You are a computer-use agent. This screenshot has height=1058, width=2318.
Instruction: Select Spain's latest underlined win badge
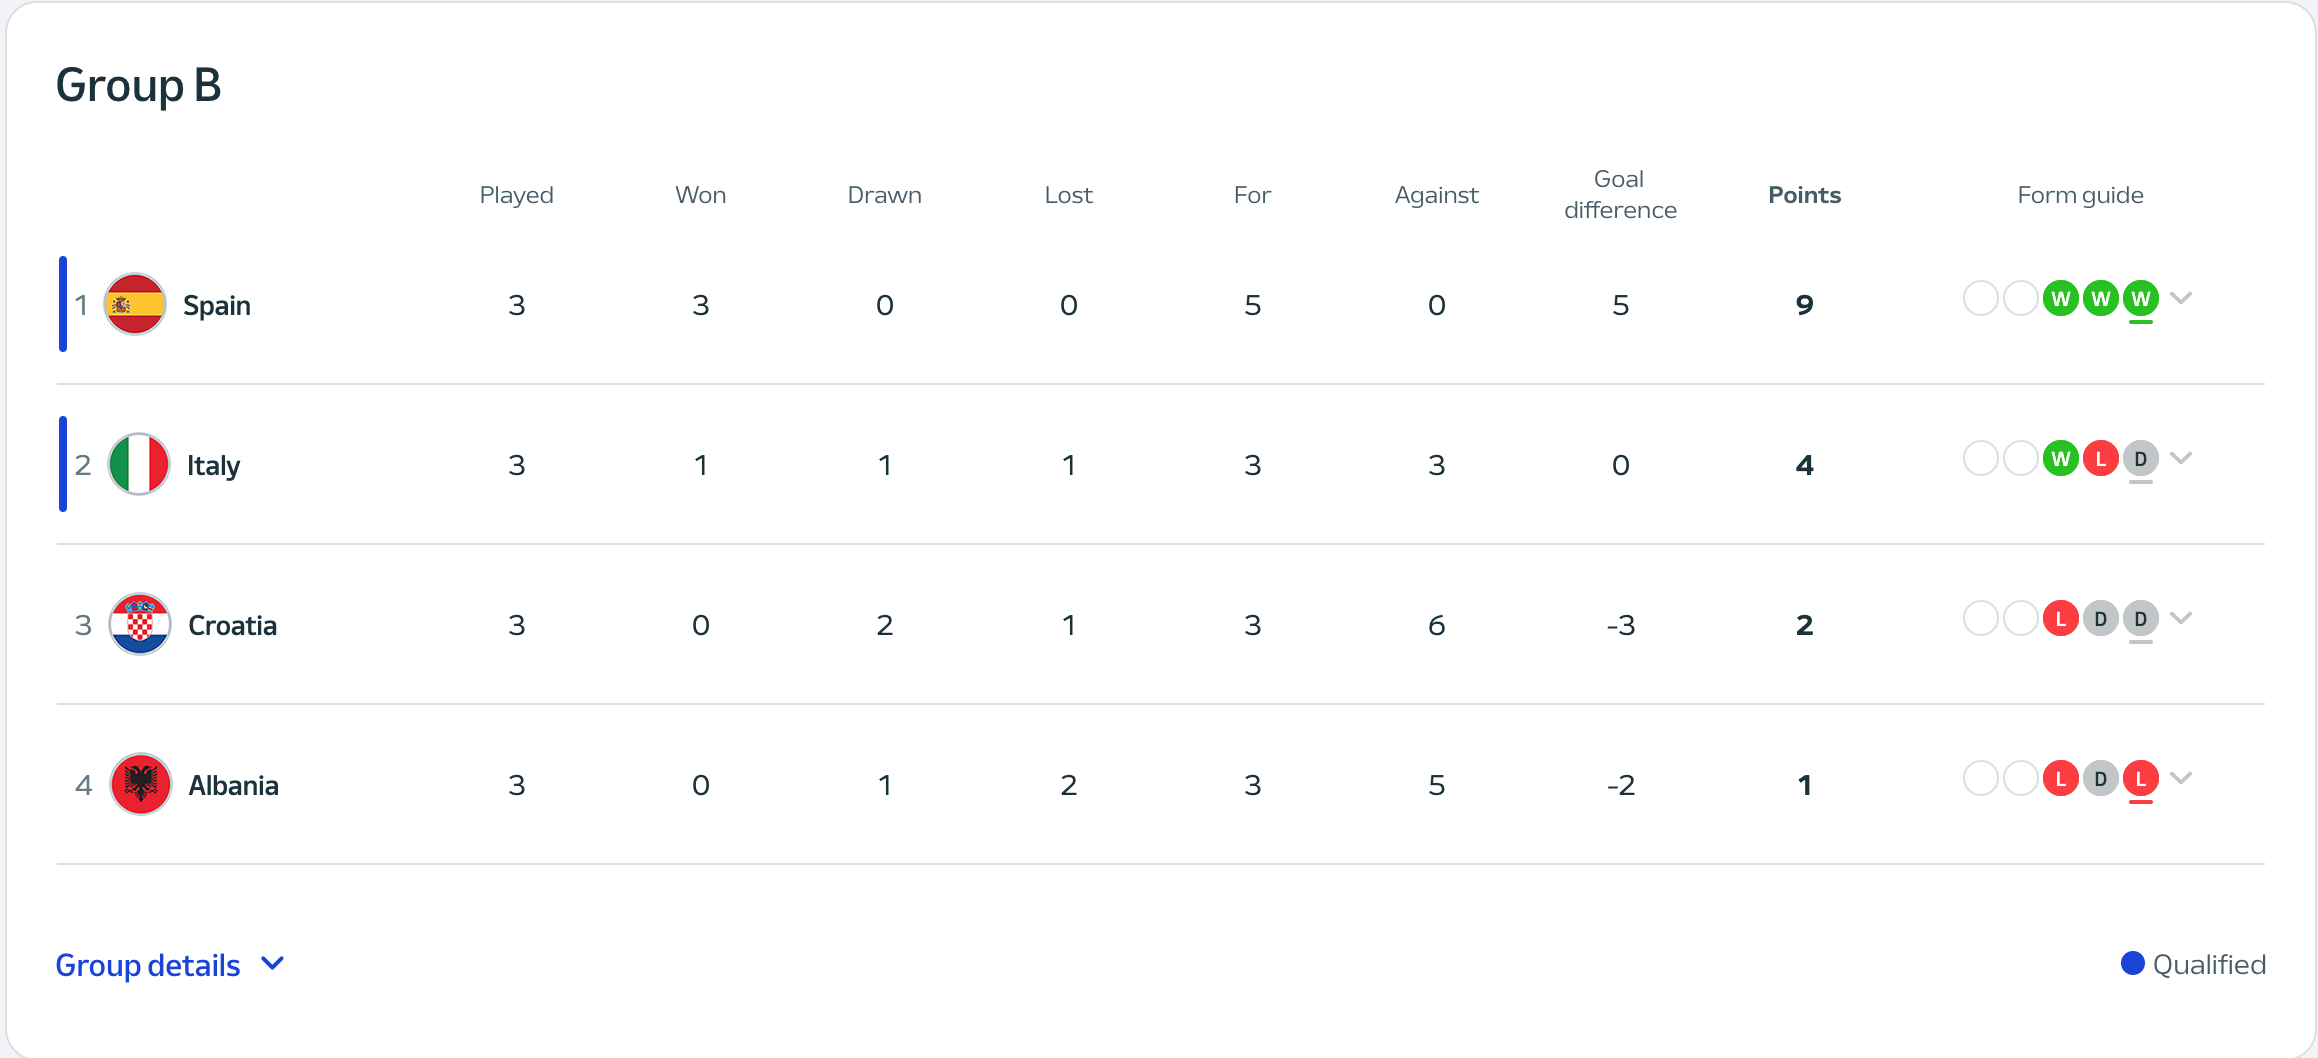(2141, 298)
